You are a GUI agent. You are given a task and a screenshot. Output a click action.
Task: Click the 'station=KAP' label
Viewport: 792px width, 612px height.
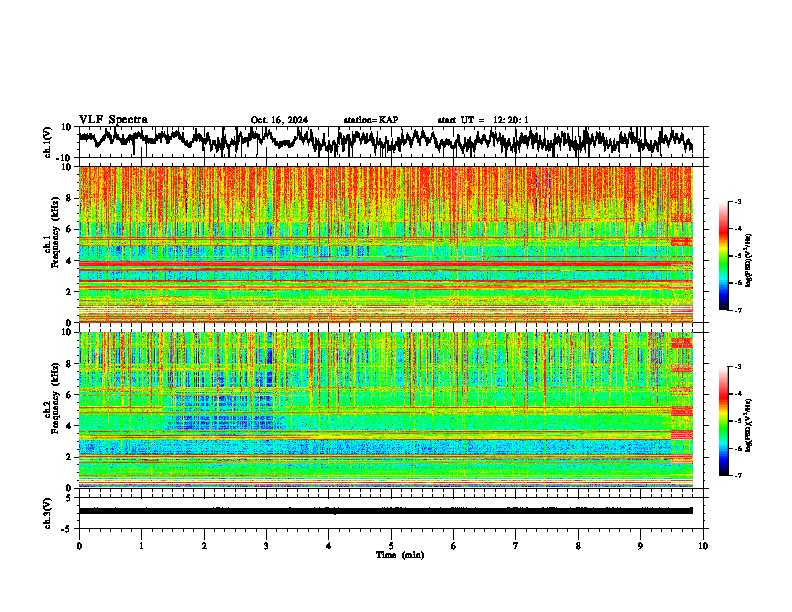[371, 120]
